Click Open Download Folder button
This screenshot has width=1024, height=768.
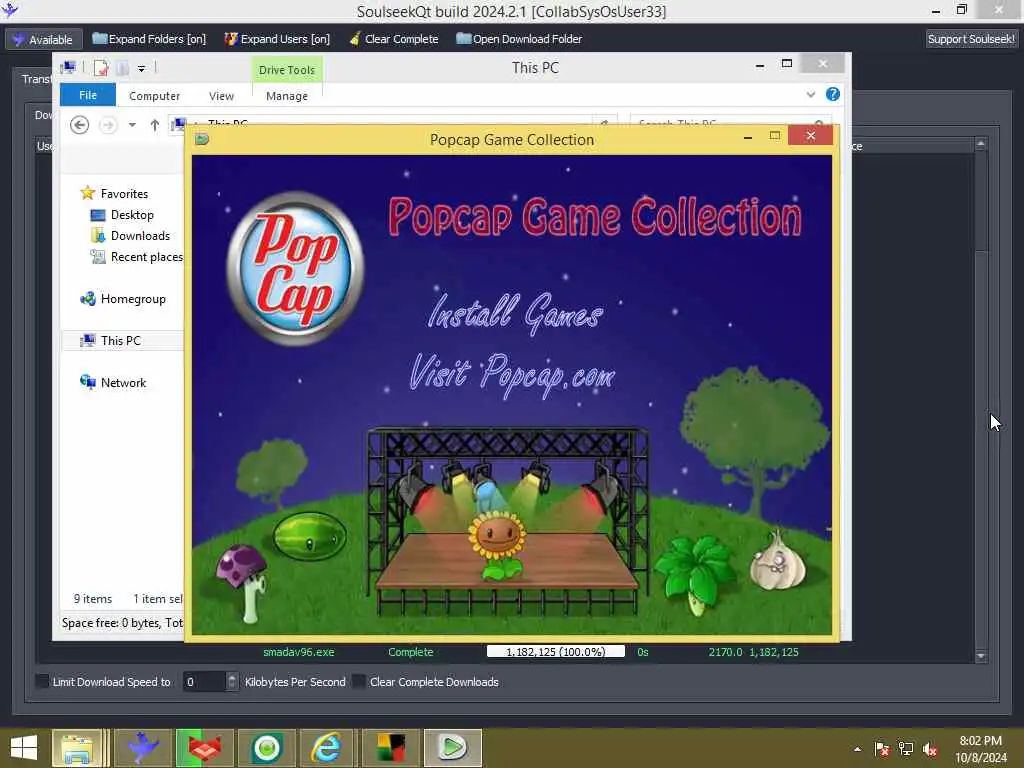519,39
